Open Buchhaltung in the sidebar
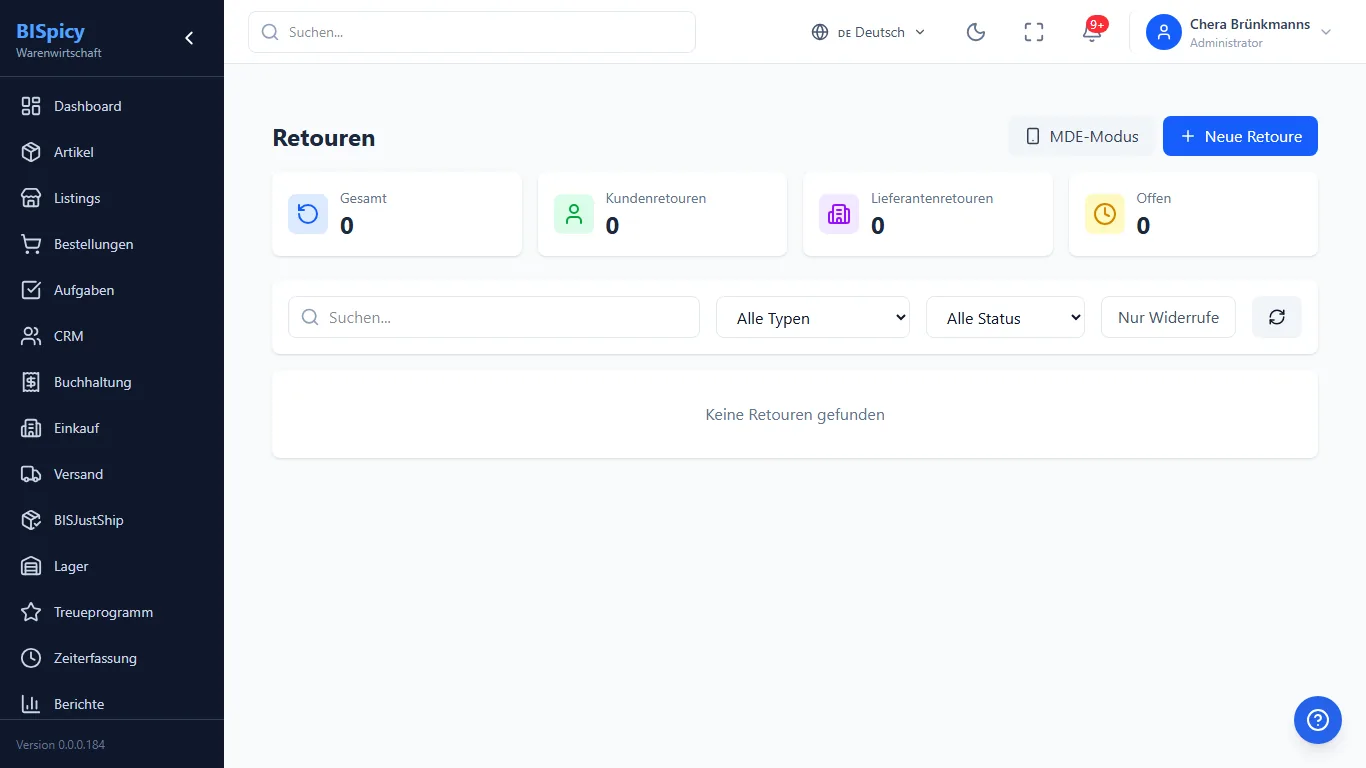The image size is (1366, 768). coord(112,382)
